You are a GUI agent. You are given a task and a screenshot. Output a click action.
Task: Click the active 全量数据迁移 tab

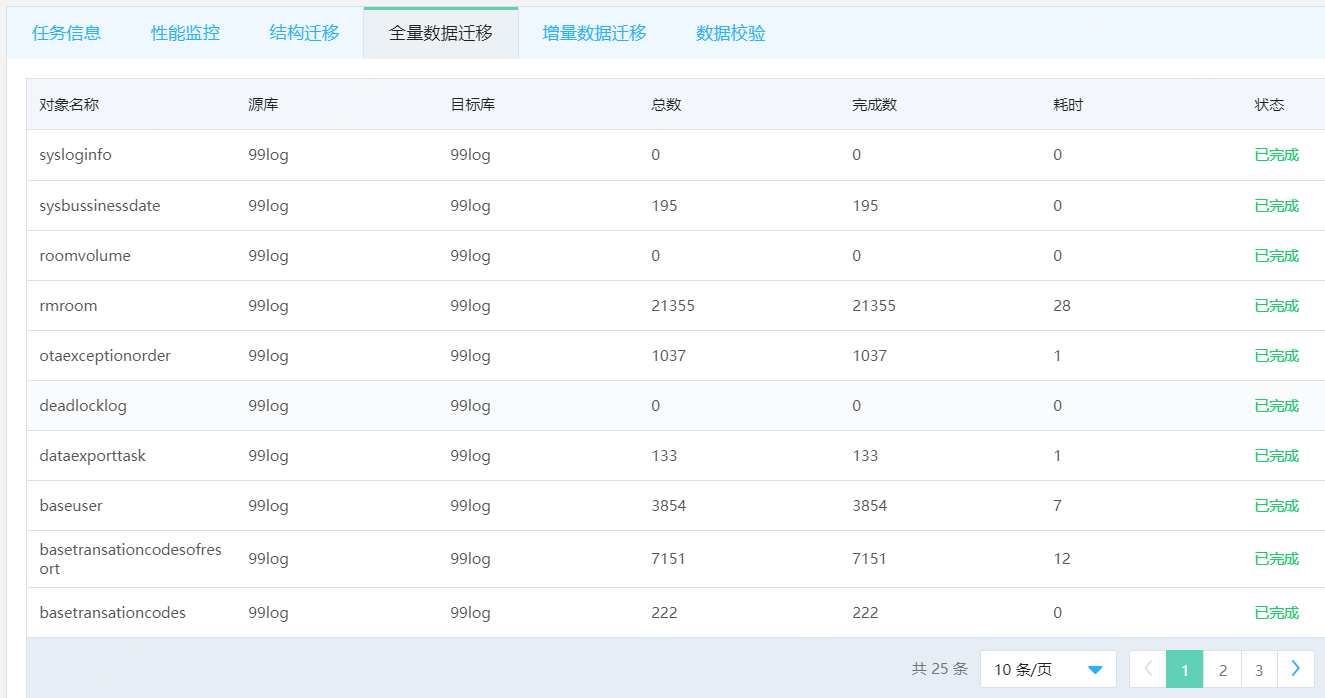pos(441,32)
